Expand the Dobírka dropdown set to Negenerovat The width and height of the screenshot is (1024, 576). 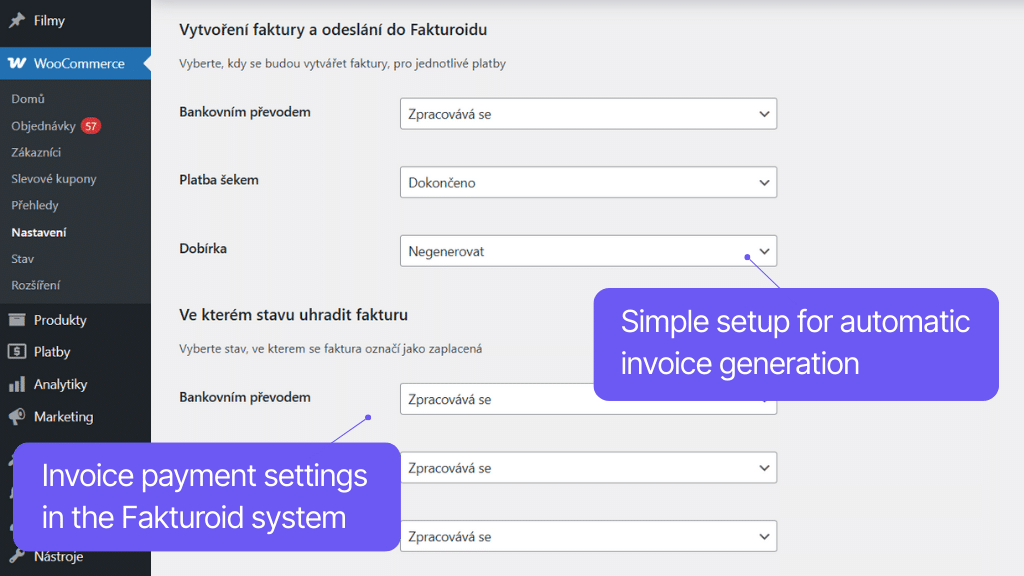coord(588,251)
